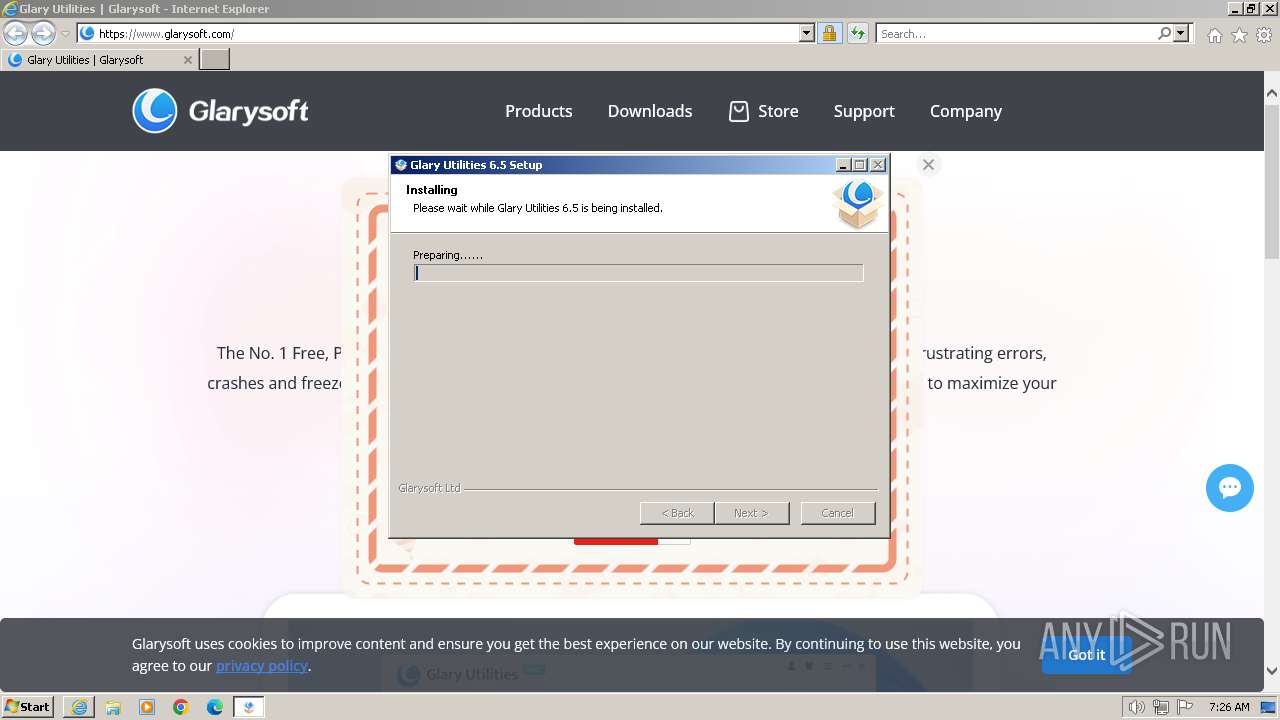Click the browser Home icon
Viewport: 1280px width, 720px height.
point(1214,35)
